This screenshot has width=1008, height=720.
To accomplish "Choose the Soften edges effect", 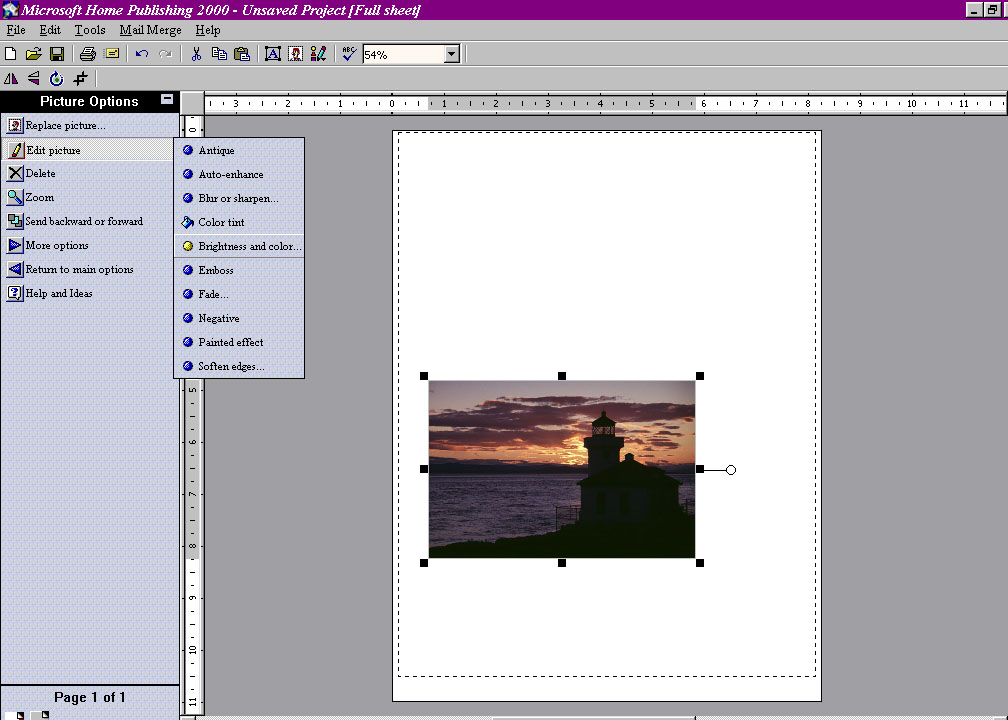I will pos(230,366).
